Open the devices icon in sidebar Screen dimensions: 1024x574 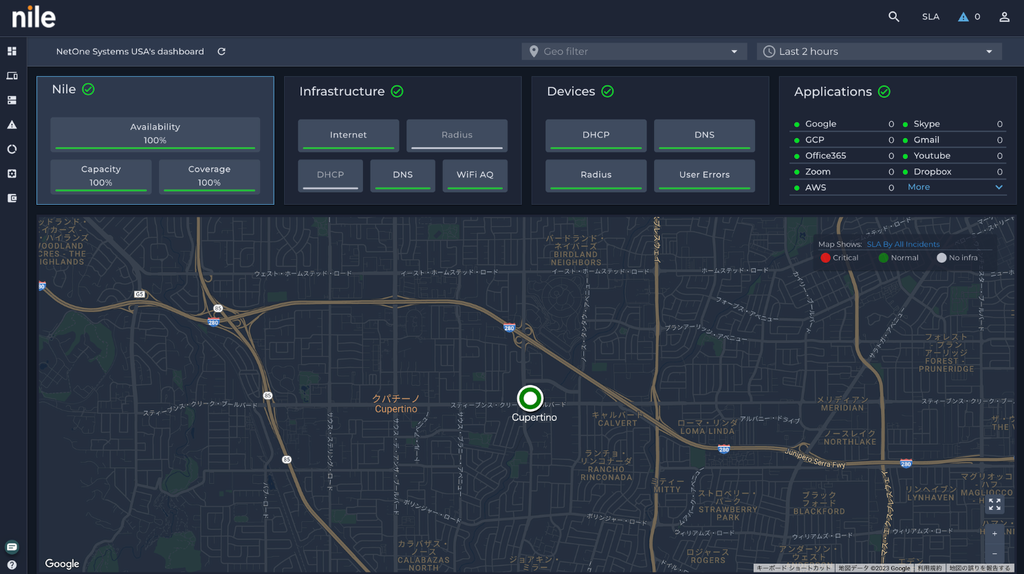click(x=12, y=76)
